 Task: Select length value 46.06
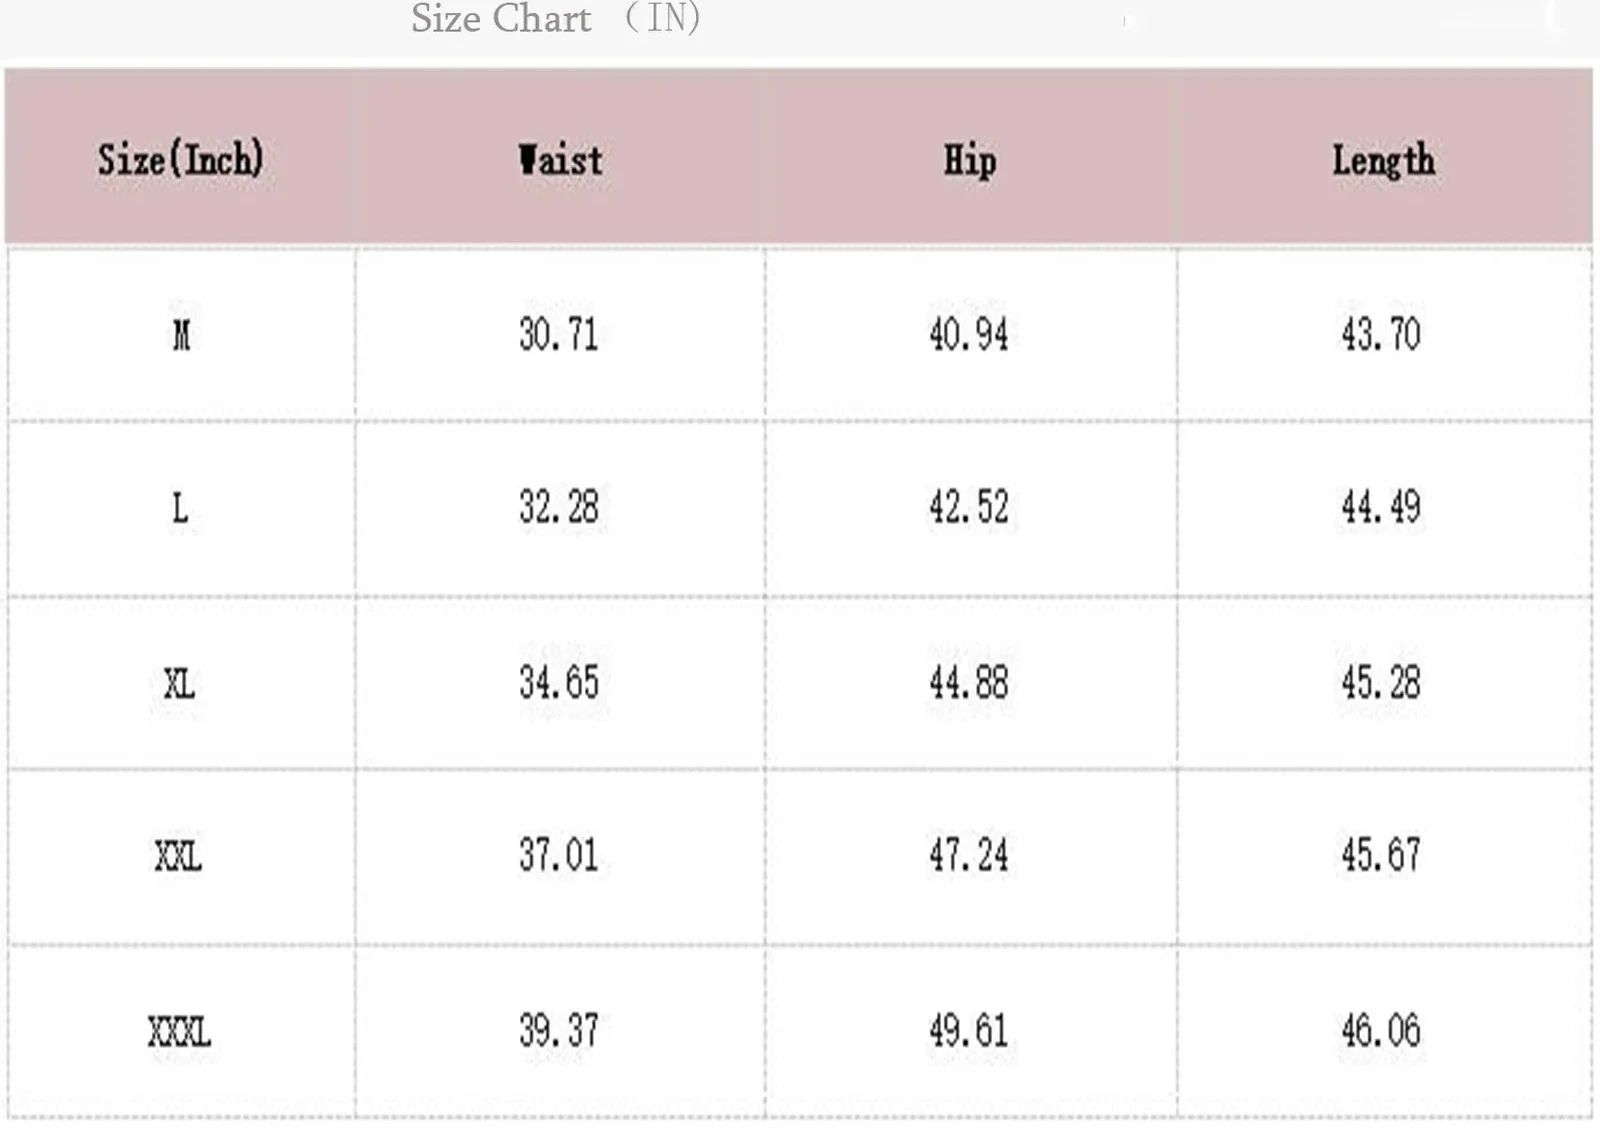1381,1031
